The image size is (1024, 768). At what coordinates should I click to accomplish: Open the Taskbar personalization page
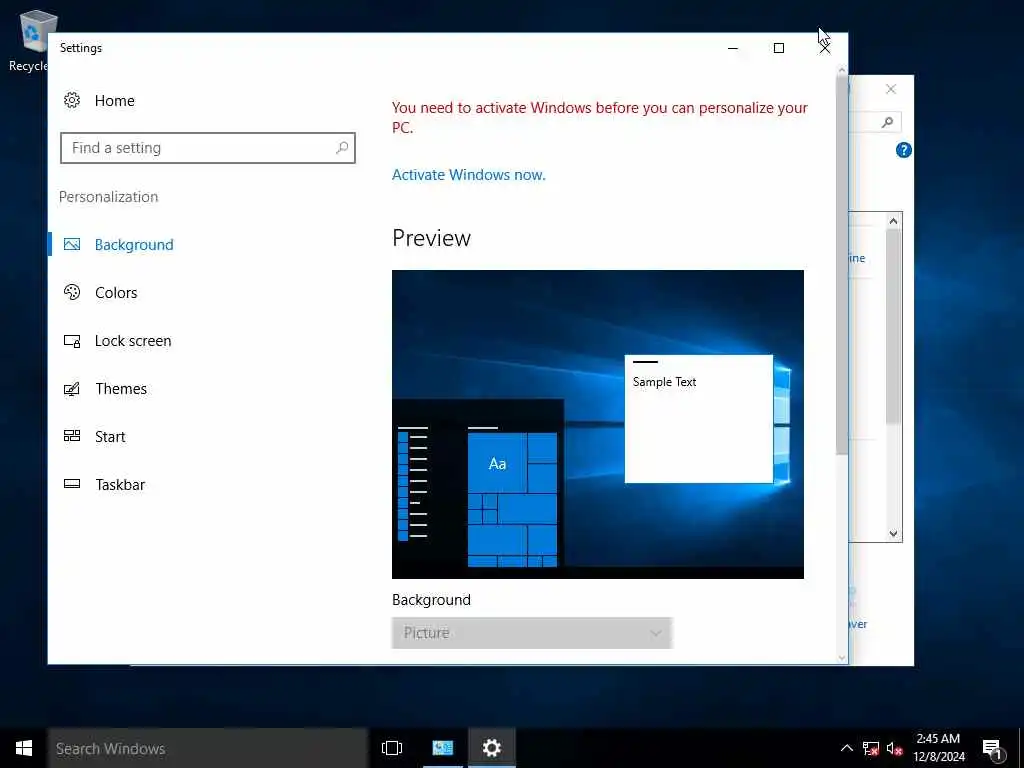(x=120, y=485)
